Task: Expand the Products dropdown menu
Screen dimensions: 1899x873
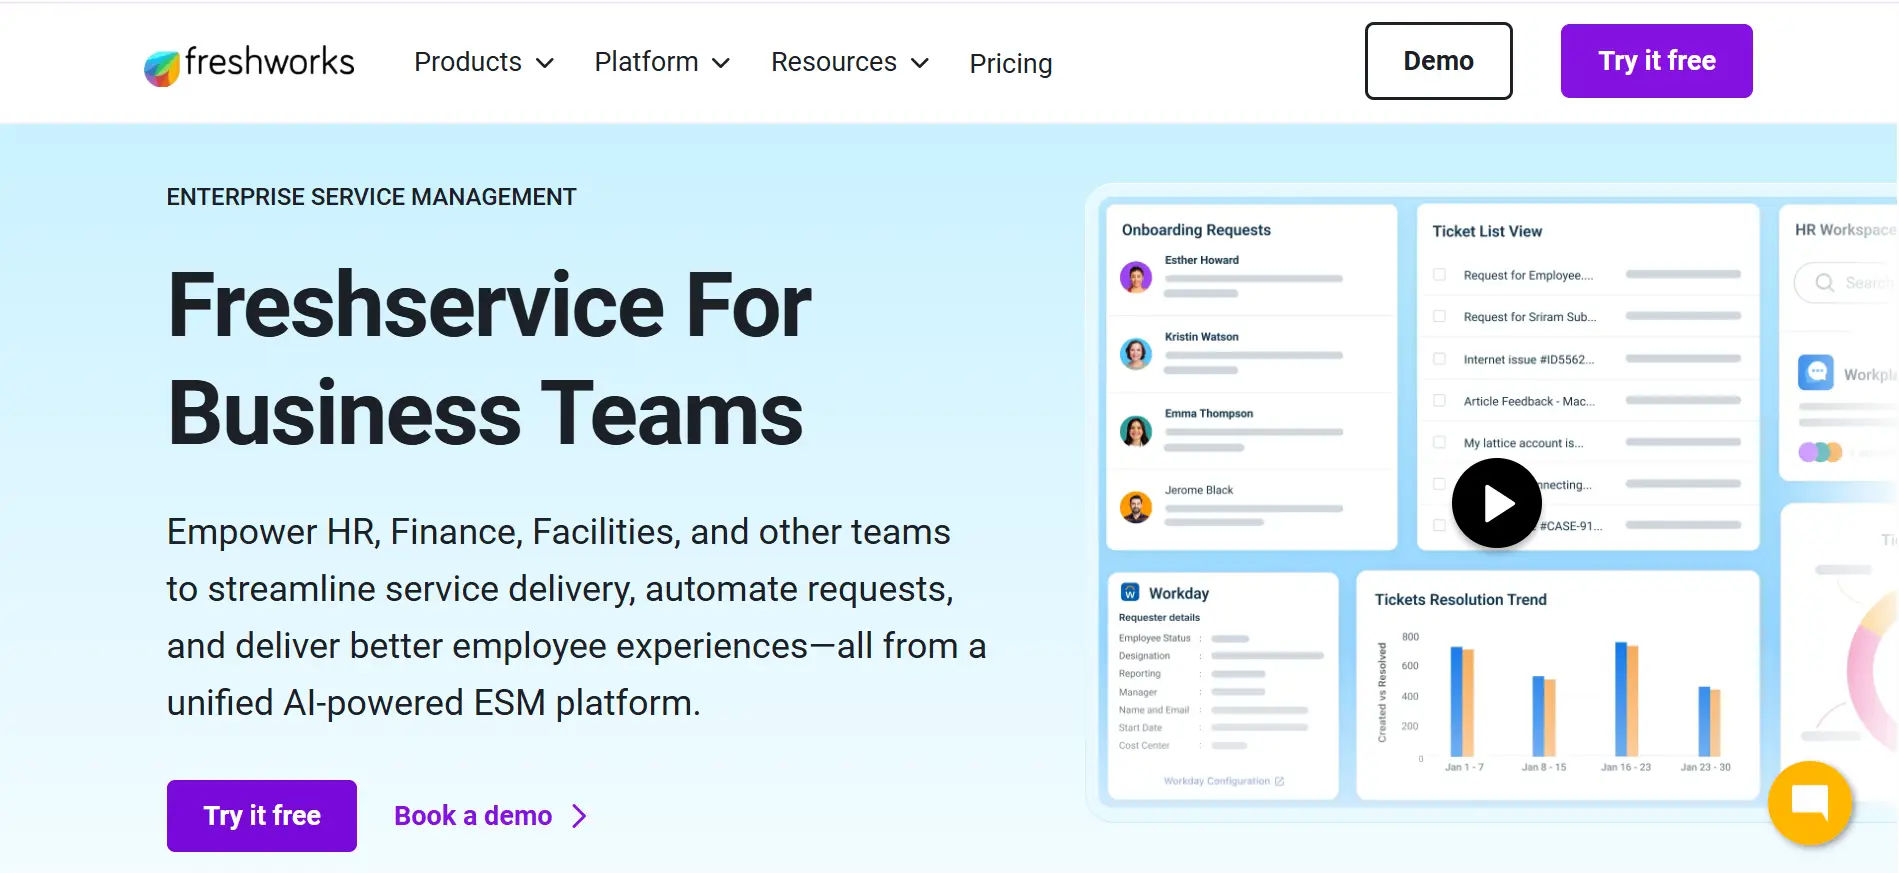Action: [484, 62]
